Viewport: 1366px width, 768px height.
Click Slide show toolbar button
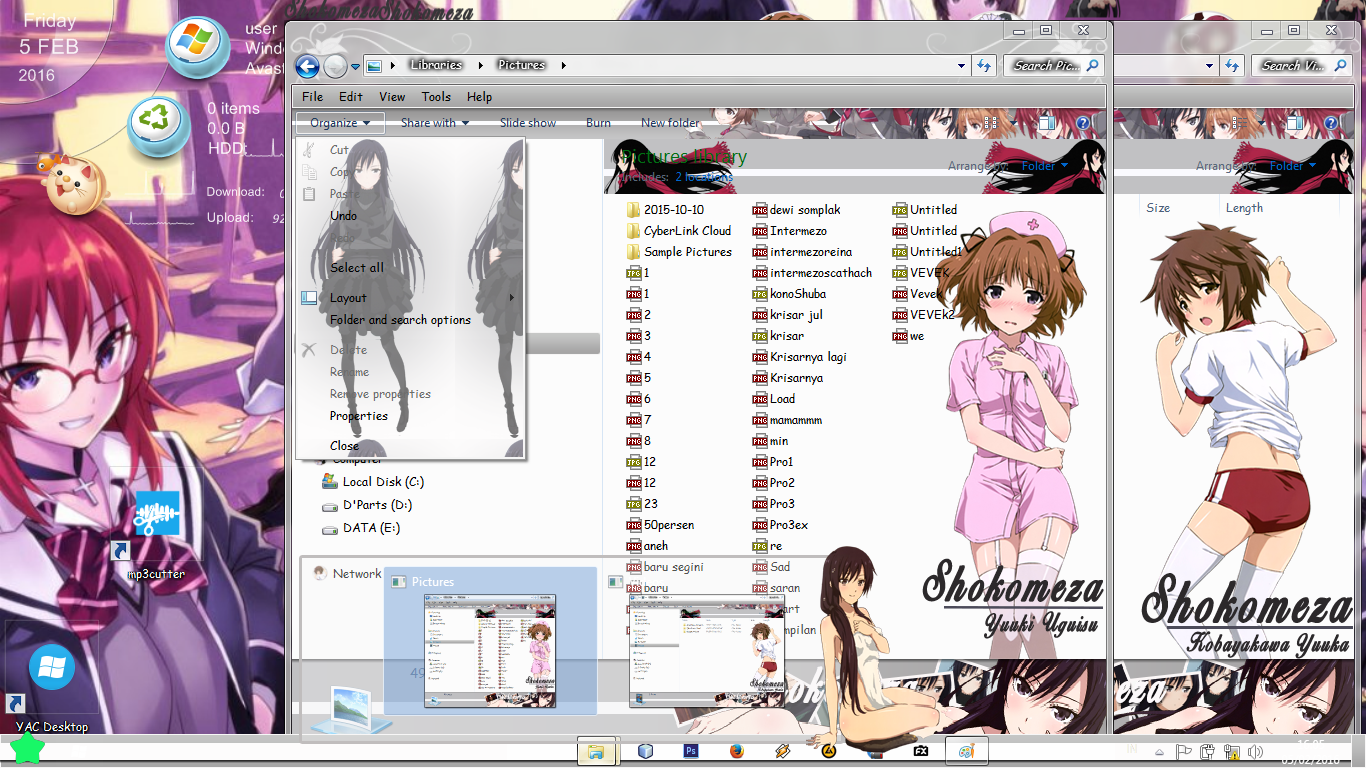[x=528, y=123]
